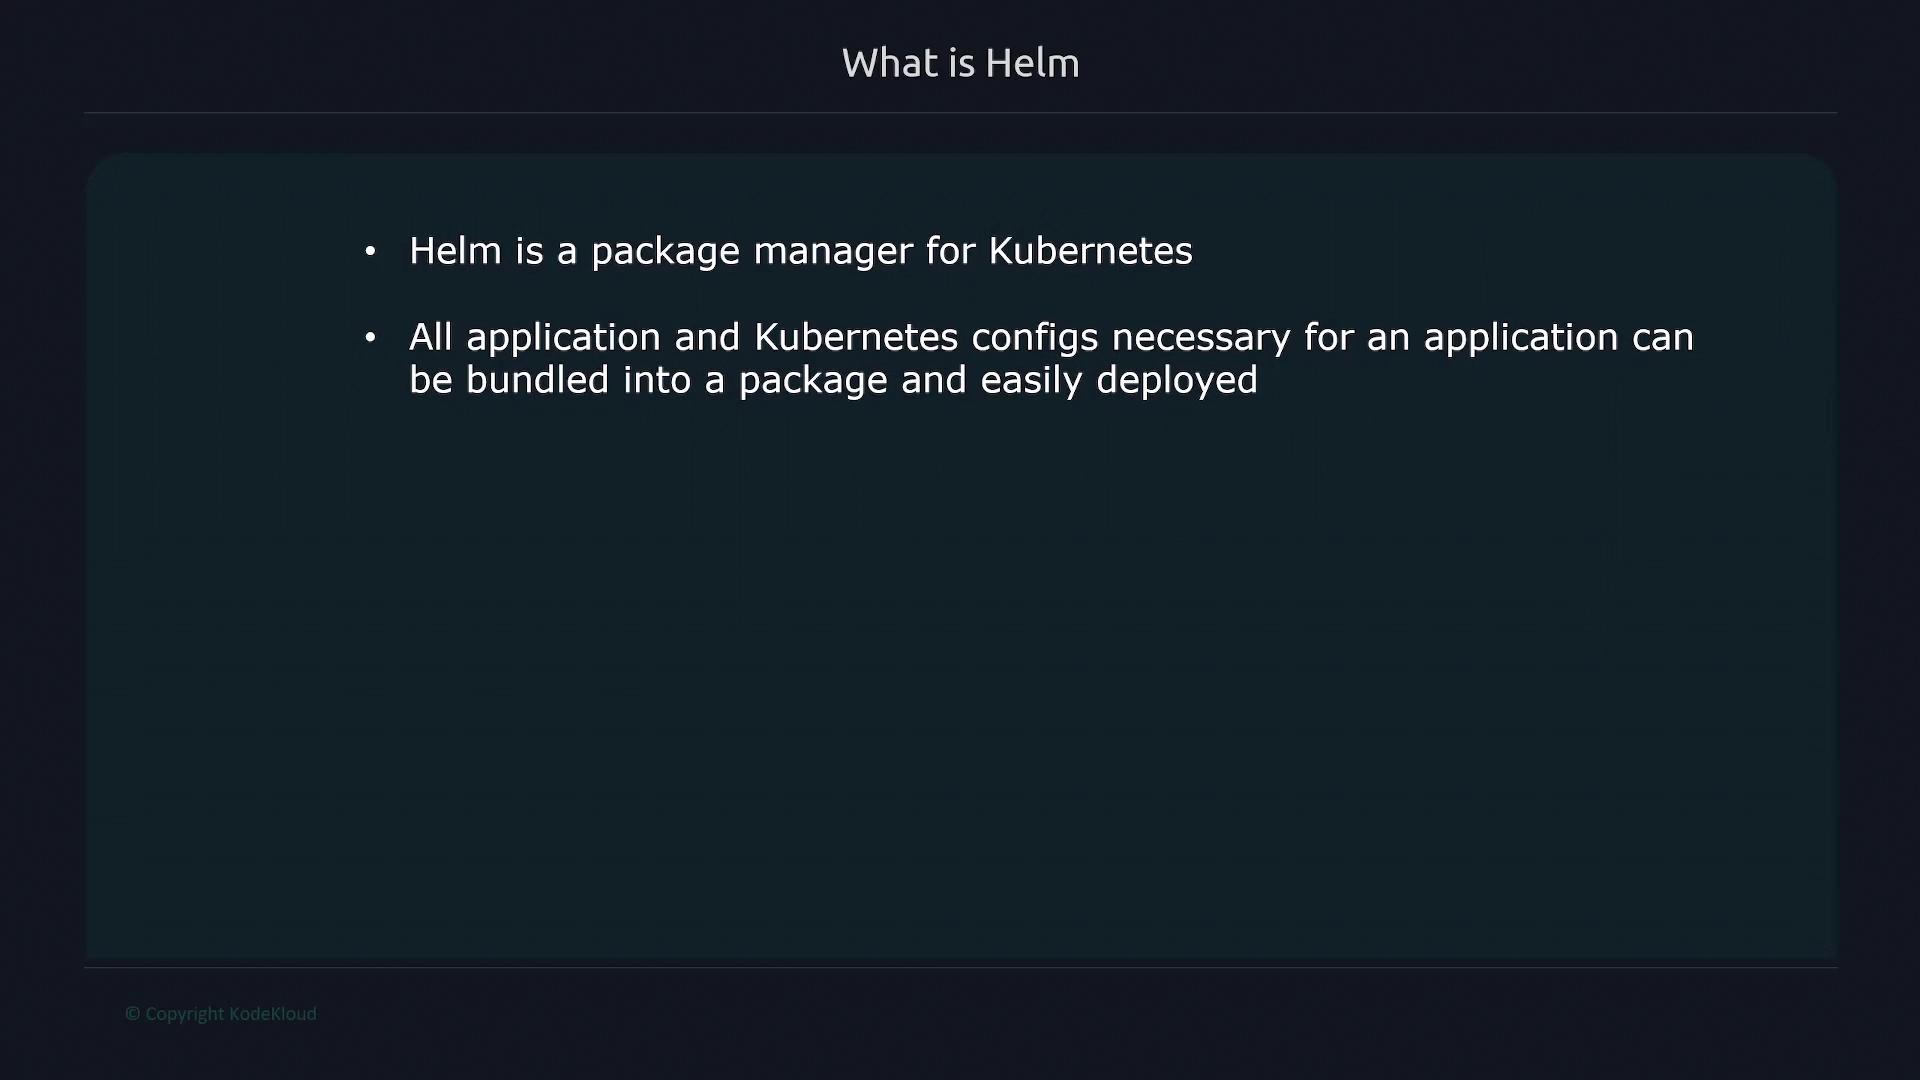Click the word "bundled" in the second bullet

point(537,380)
